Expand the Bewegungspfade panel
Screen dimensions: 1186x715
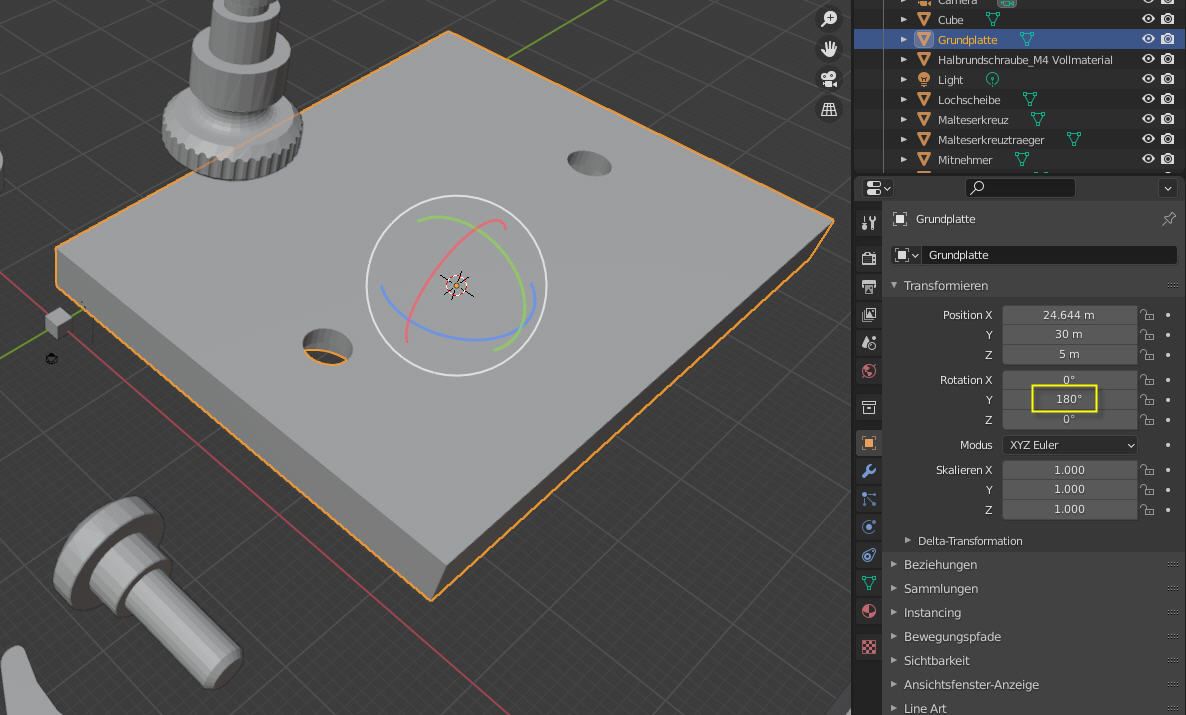pyautogui.click(x=894, y=636)
